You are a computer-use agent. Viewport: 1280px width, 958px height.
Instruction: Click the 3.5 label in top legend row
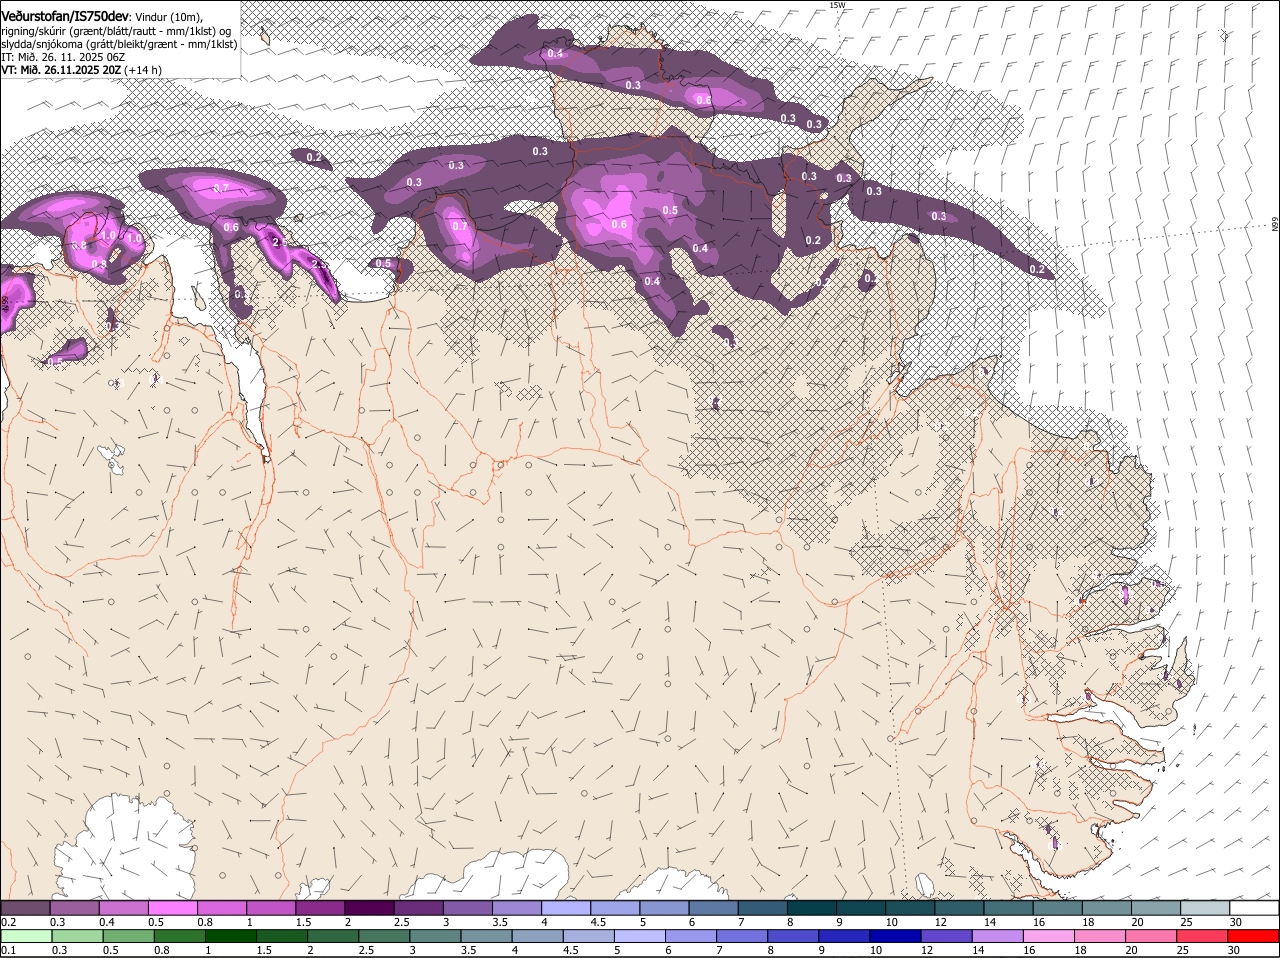[501, 922]
